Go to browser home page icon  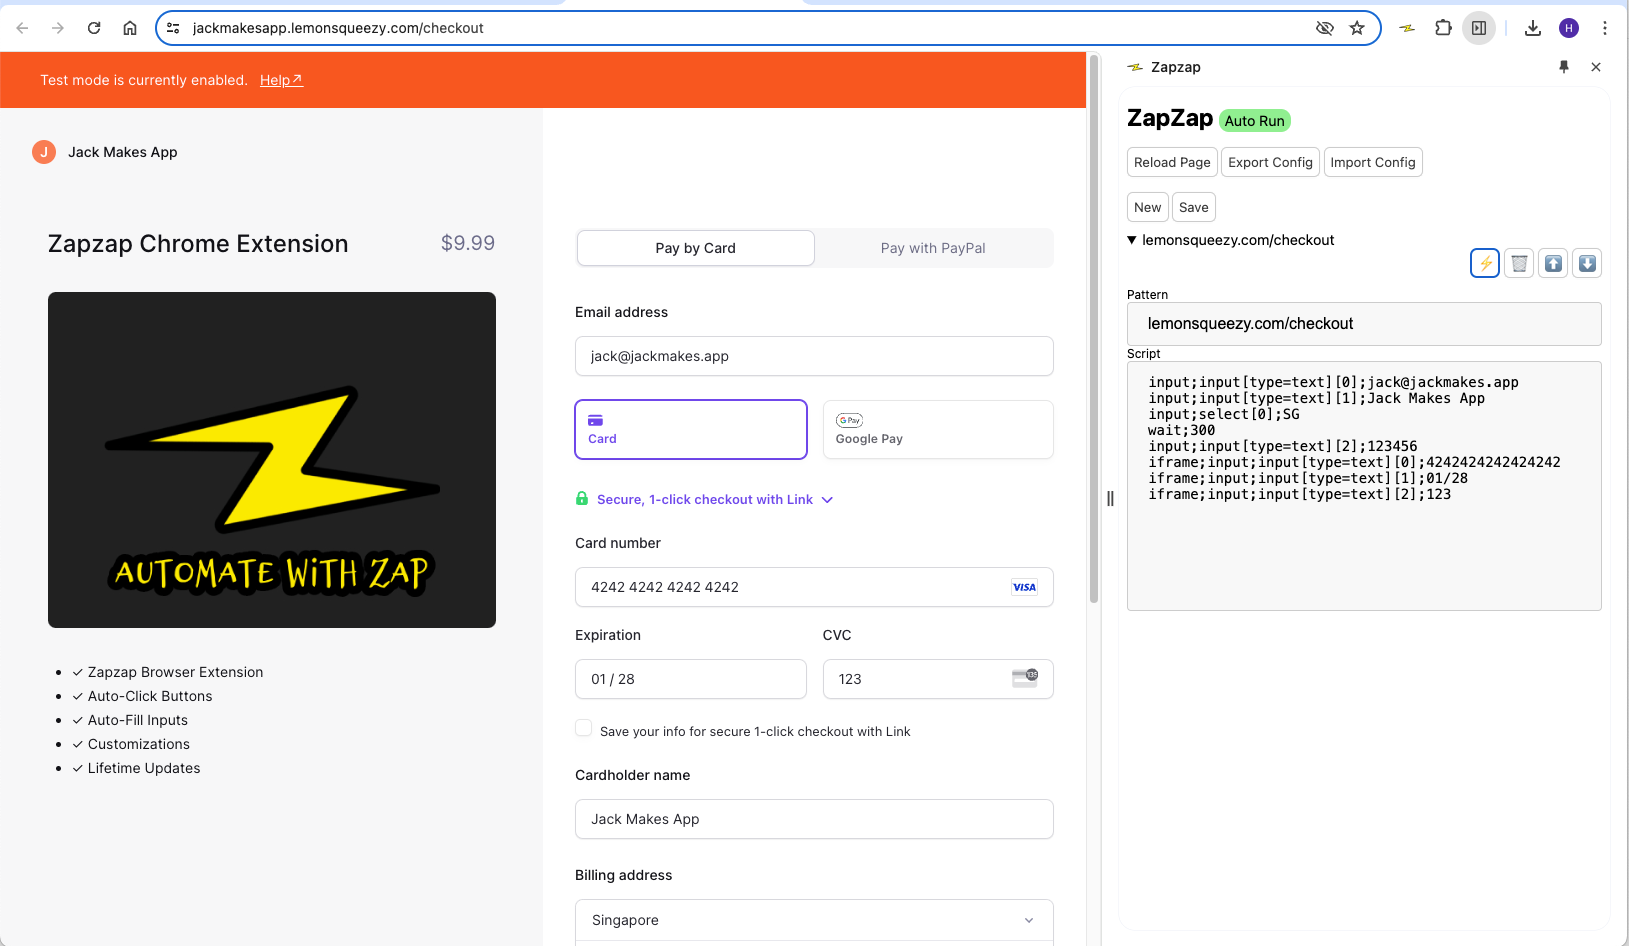pos(130,28)
